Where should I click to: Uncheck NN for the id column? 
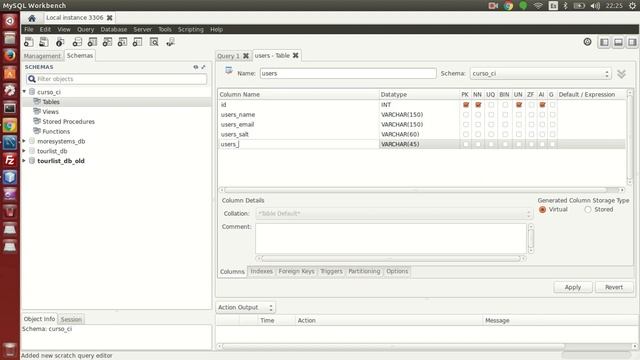478,105
